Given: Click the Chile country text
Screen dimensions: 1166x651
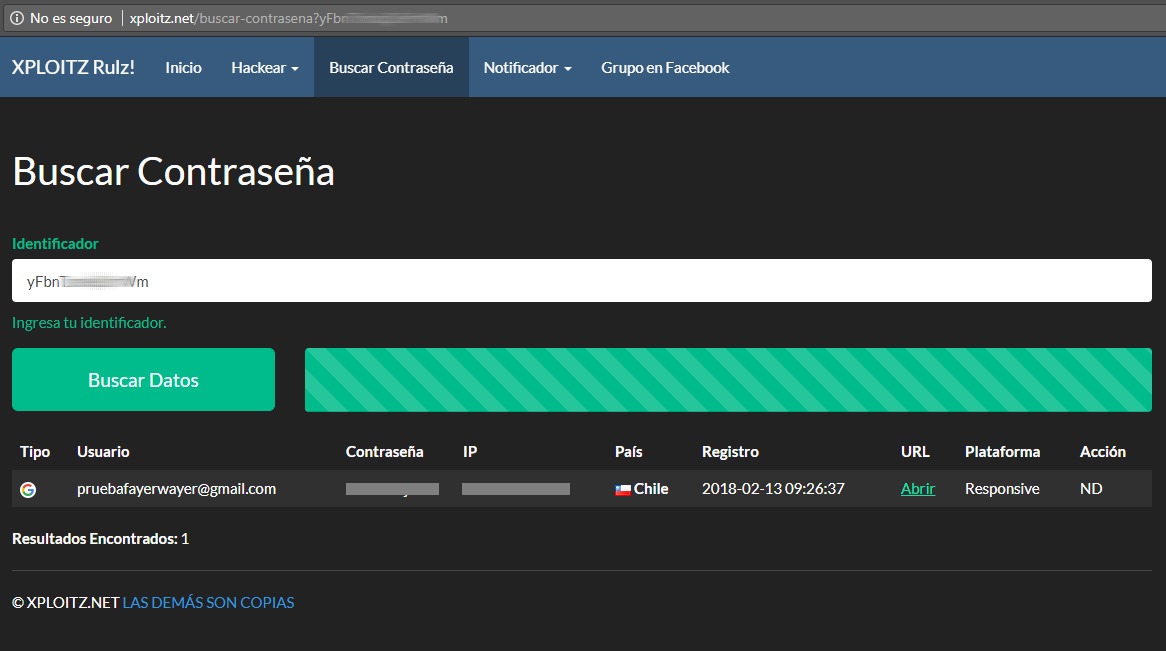Looking at the screenshot, I should [651, 489].
